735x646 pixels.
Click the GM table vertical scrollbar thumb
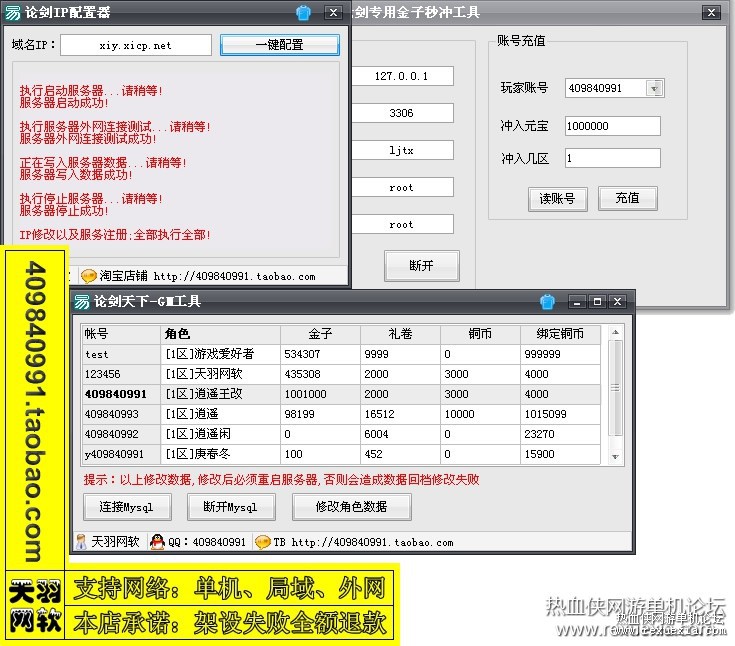coord(615,388)
